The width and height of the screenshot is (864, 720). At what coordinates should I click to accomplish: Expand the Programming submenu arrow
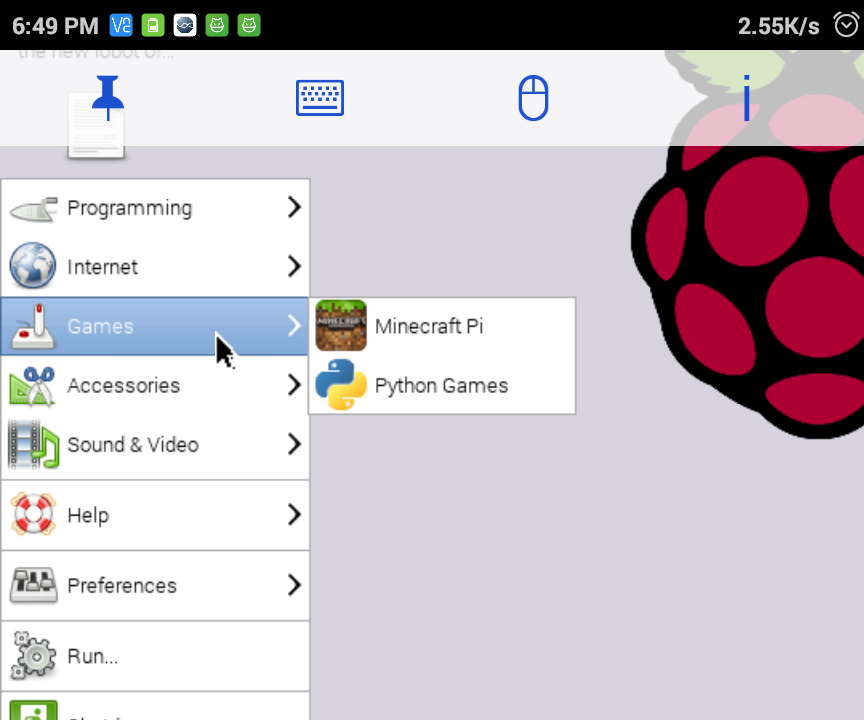292,208
